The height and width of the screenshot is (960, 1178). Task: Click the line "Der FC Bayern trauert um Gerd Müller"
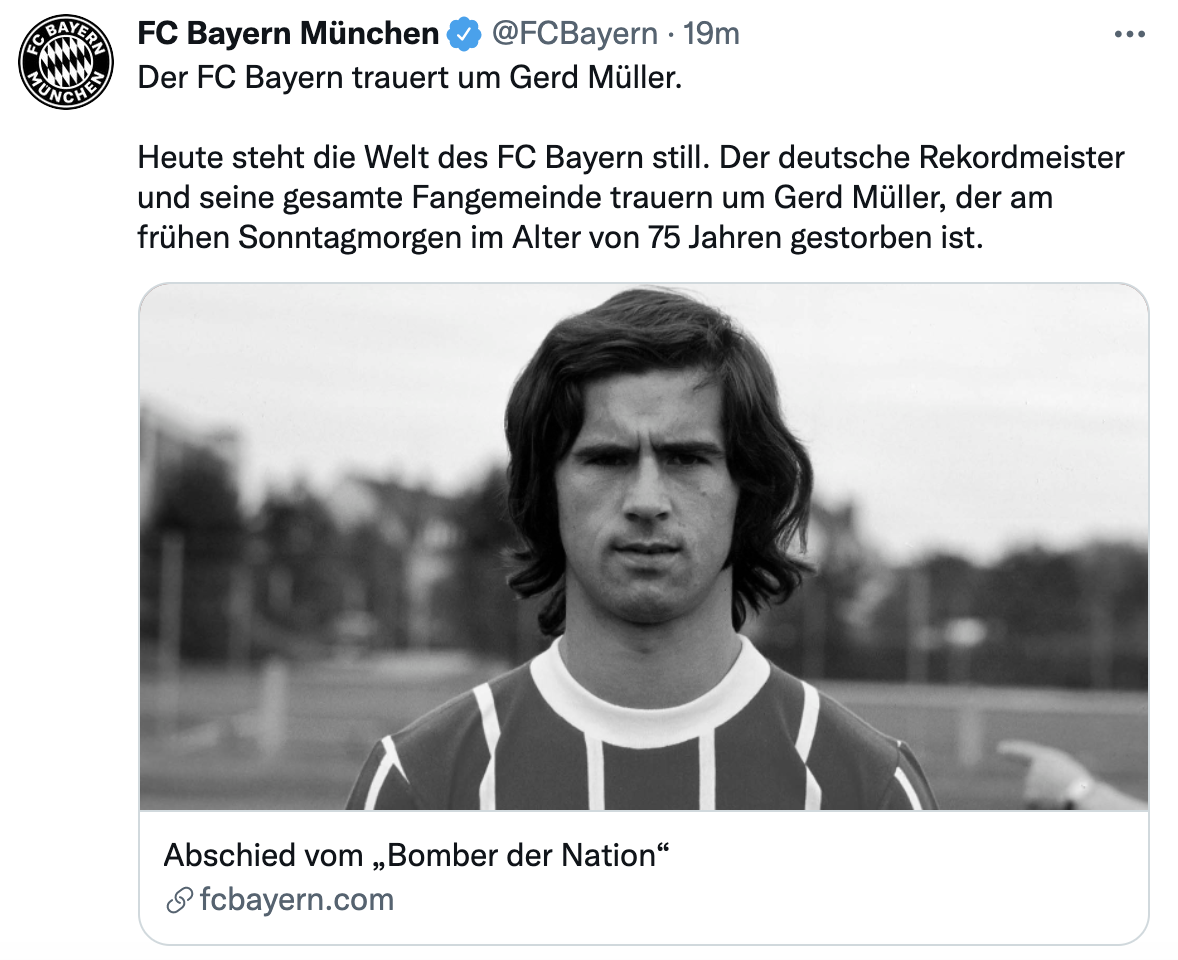point(409,78)
